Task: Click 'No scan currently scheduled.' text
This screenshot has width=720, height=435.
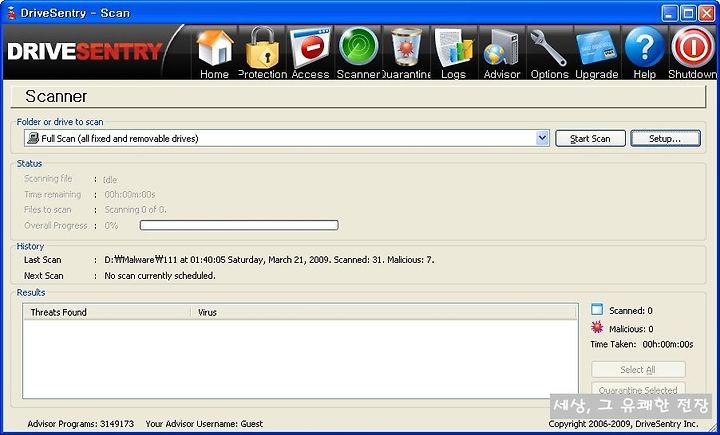Action: coord(160,276)
